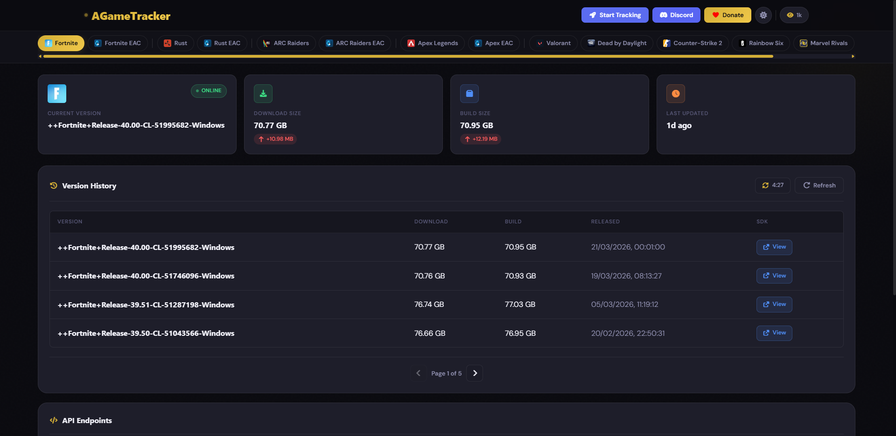
Task: Open the Discord link button
Action: 676,15
